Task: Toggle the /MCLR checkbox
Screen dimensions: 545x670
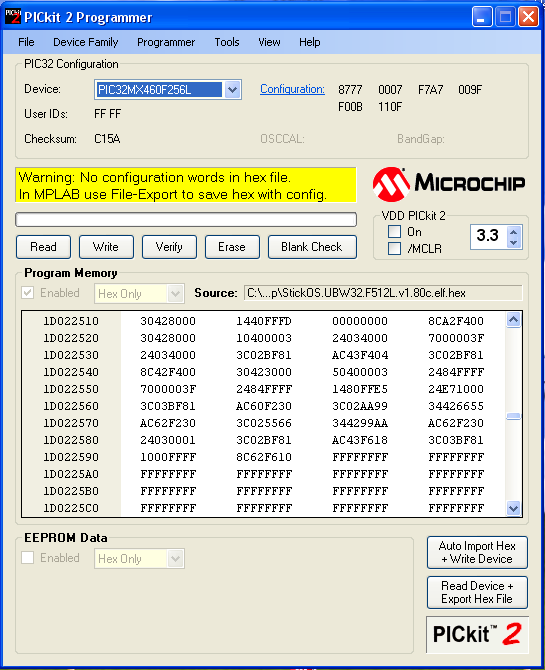Action: point(394,248)
